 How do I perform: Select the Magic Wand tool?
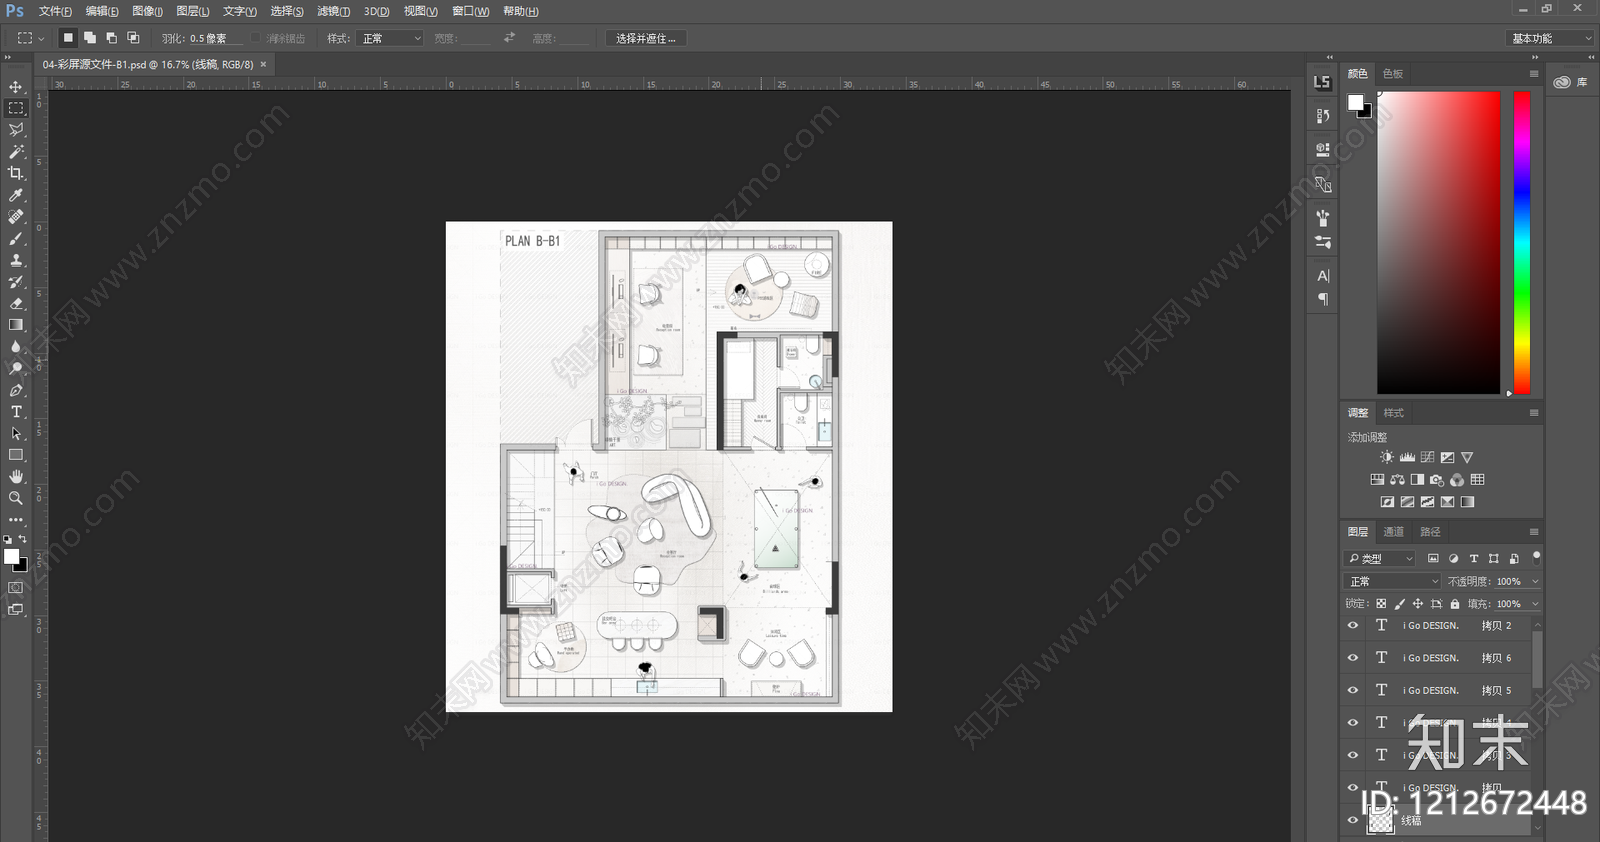(16, 152)
